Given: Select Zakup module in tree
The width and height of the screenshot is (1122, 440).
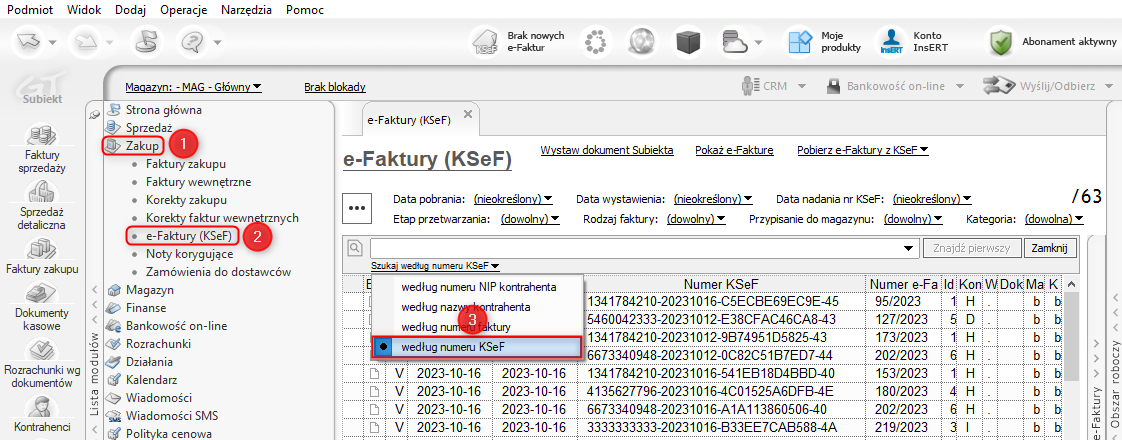Looking at the screenshot, I should tap(142, 146).
